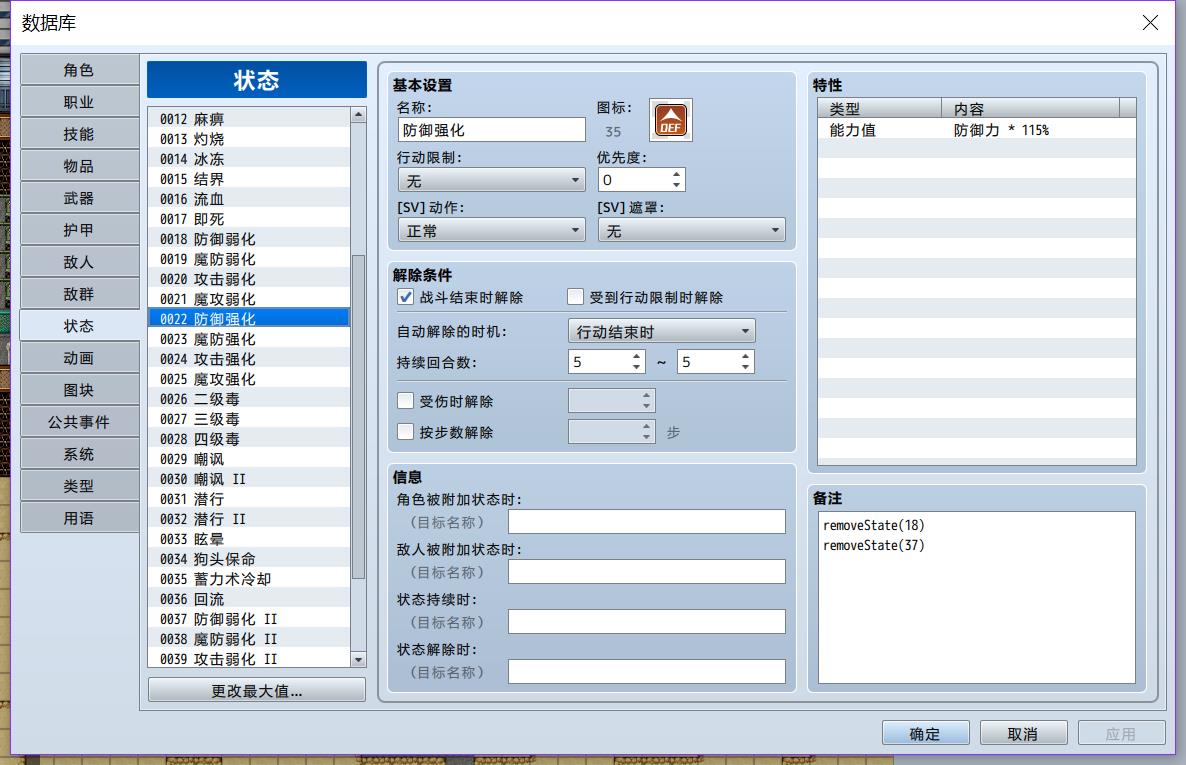Select state 0039 攻击弱化 II

(x=249, y=658)
